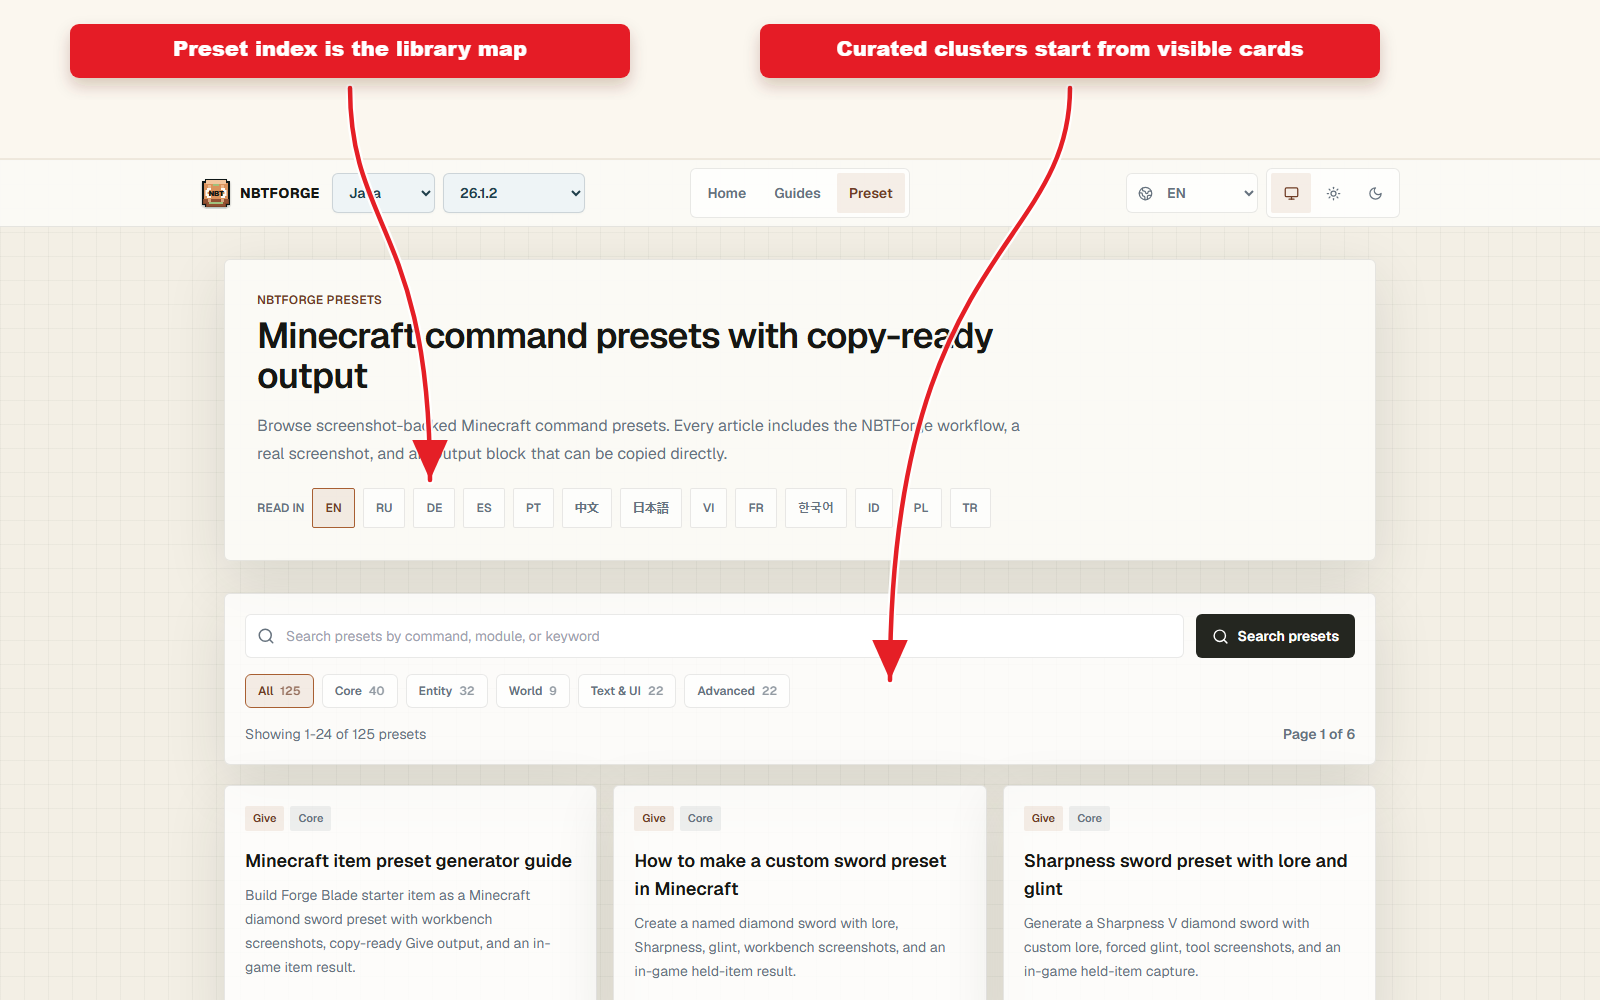Filter by Core 40 presets
Image resolution: width=1600 pixels, height=1000 pixels.
(360, 691)
